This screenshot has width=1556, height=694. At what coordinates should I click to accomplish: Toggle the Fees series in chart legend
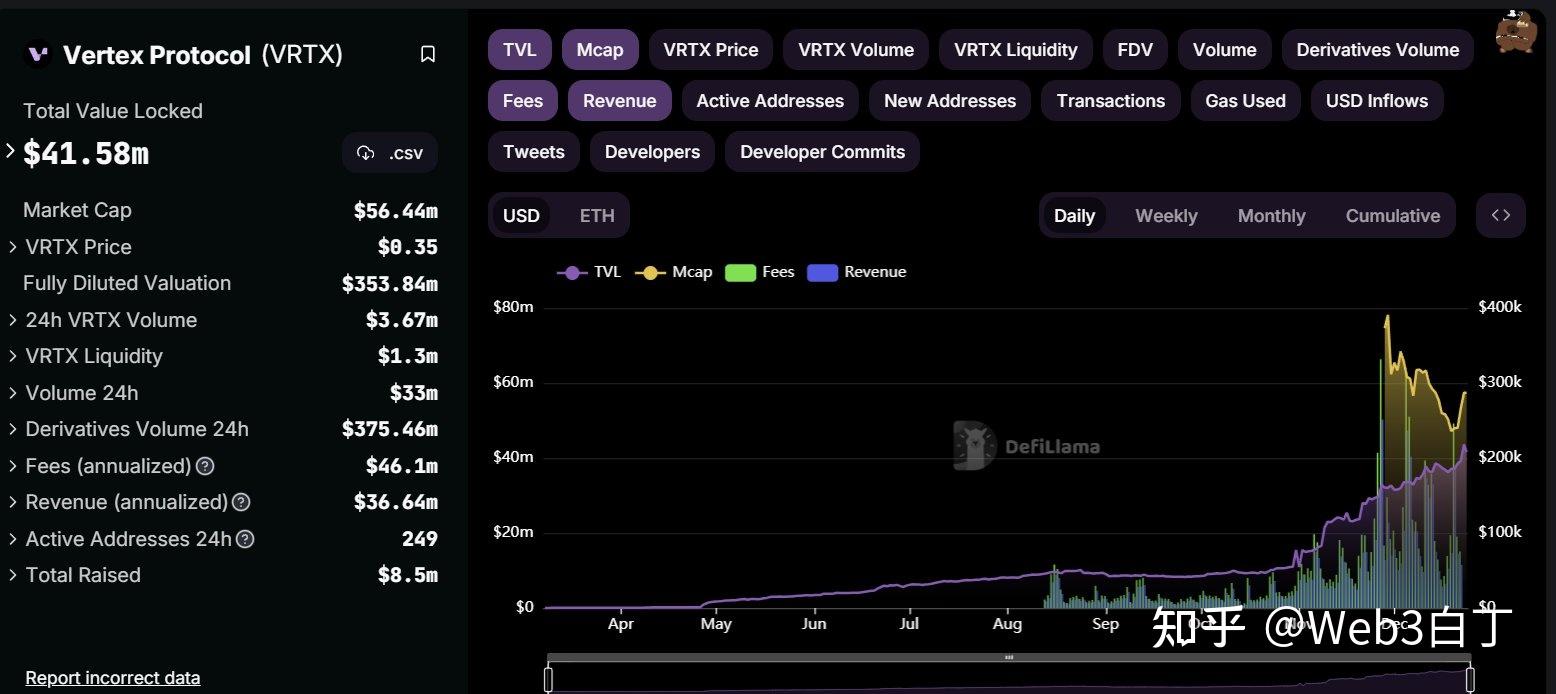tap(760, 272)
